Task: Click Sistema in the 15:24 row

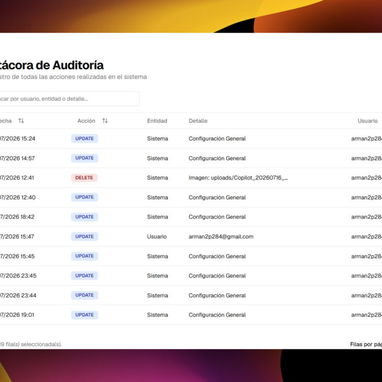Action: [x=157, y=139]
